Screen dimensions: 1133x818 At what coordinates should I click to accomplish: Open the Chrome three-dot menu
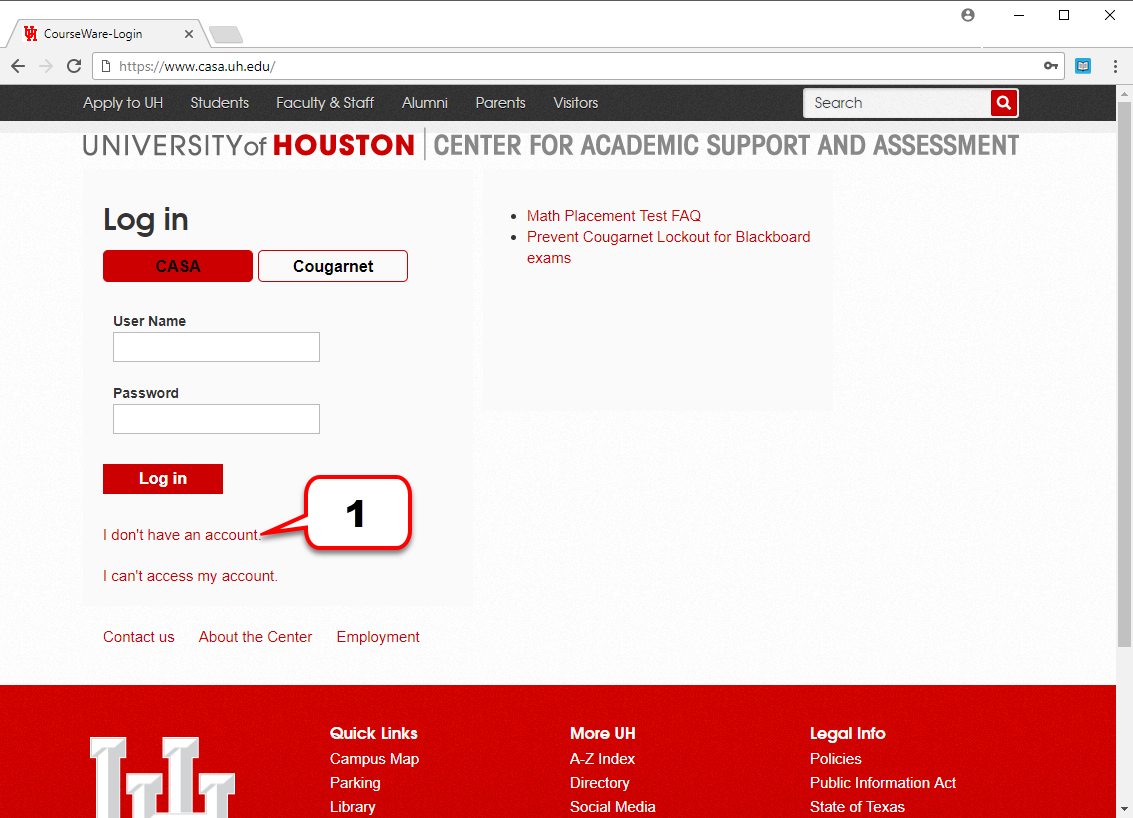coord(1115,66)
